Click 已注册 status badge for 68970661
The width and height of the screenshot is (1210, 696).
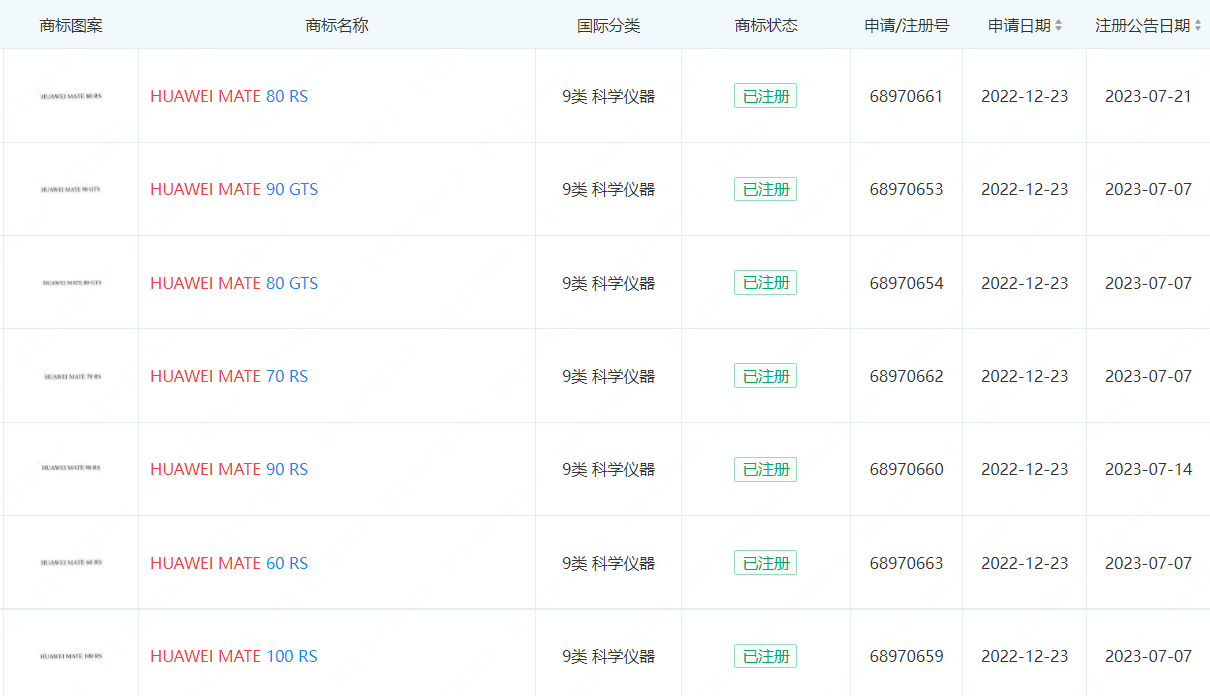coord(765,96)
